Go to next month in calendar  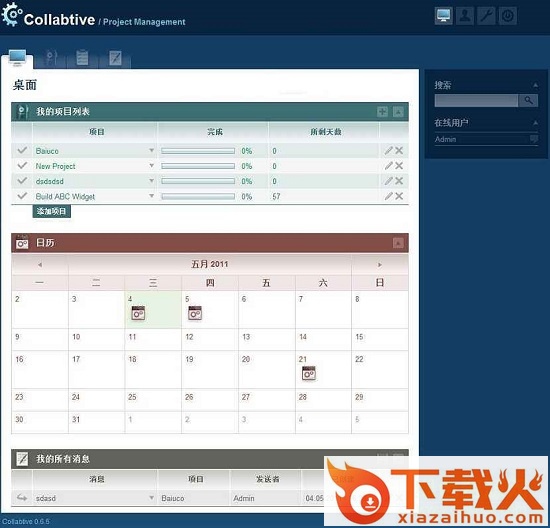point(380,265)
